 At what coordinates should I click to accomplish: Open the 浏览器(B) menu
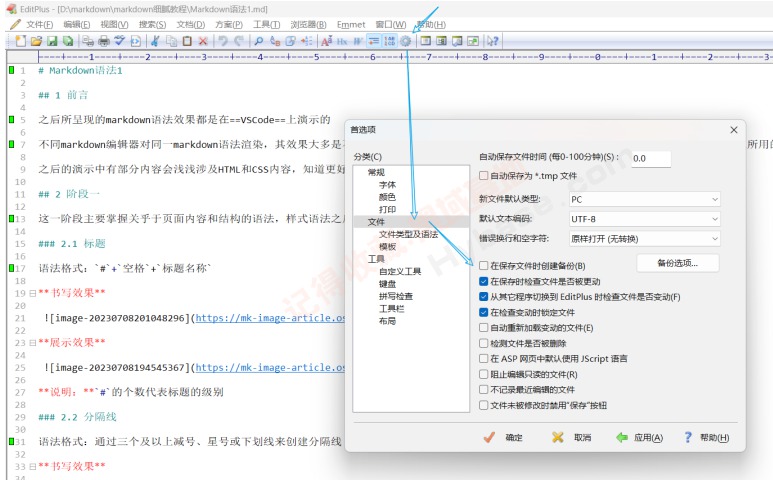[309, 24]
